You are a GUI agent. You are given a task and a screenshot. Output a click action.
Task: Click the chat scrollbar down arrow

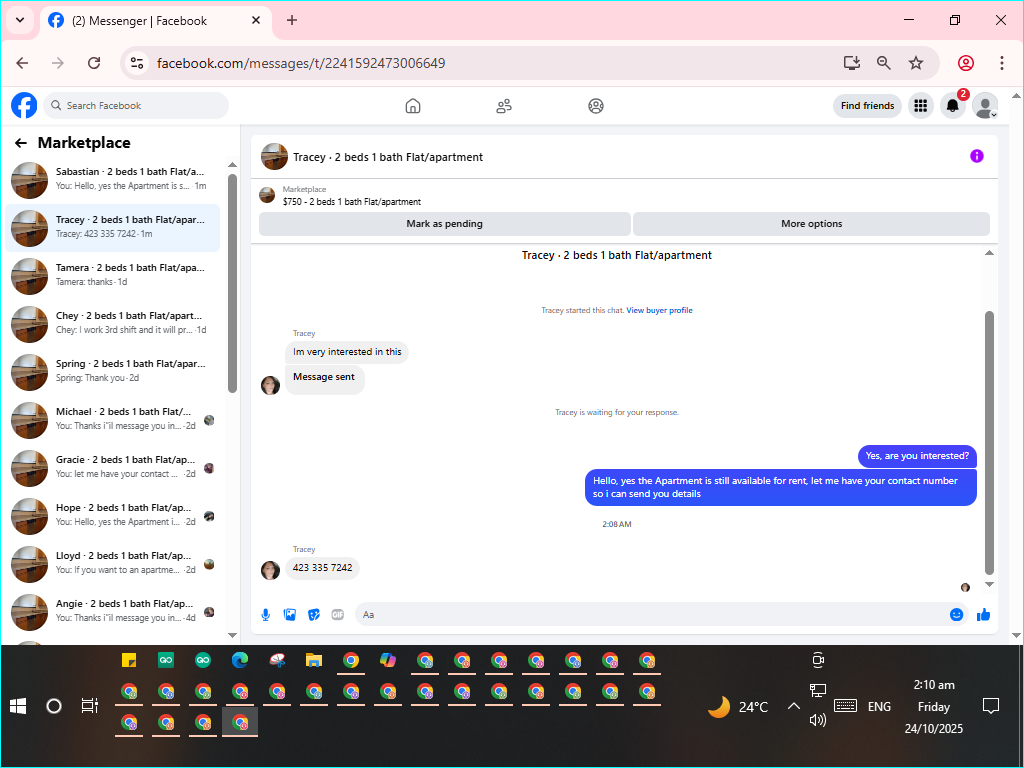point(989,585)
